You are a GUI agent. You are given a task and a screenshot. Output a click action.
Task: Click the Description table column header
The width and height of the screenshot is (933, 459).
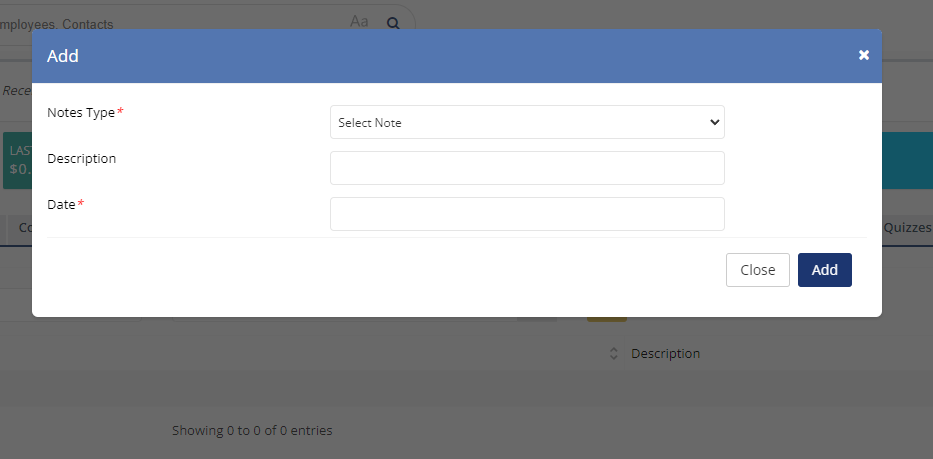pyautogui.click(x=665, y=354)
